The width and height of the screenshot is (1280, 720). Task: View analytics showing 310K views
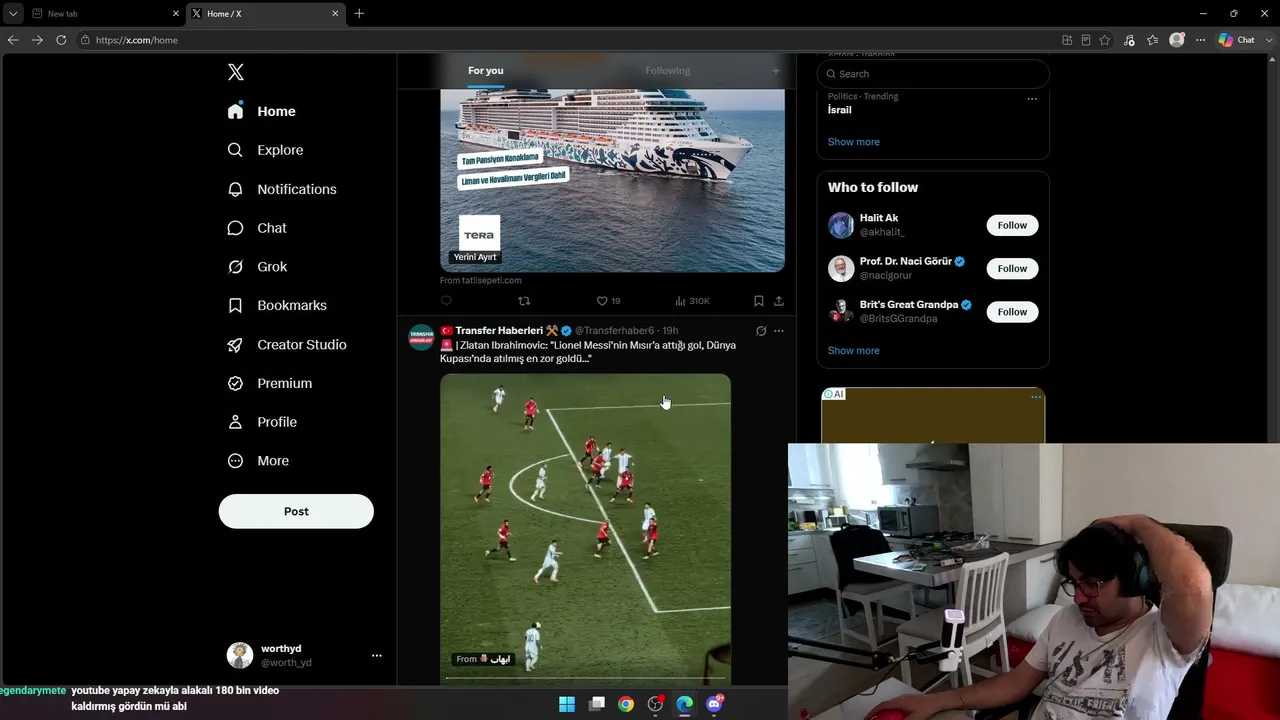pyautogui.click(x=692, y=301)
